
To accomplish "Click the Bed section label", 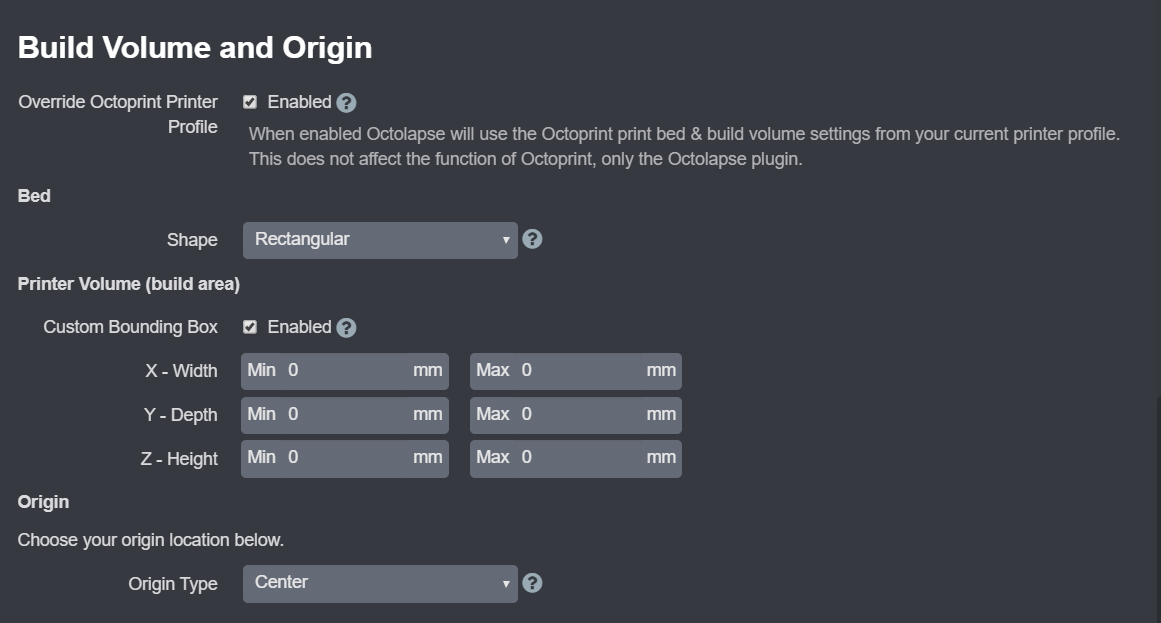I will (33, 195).
